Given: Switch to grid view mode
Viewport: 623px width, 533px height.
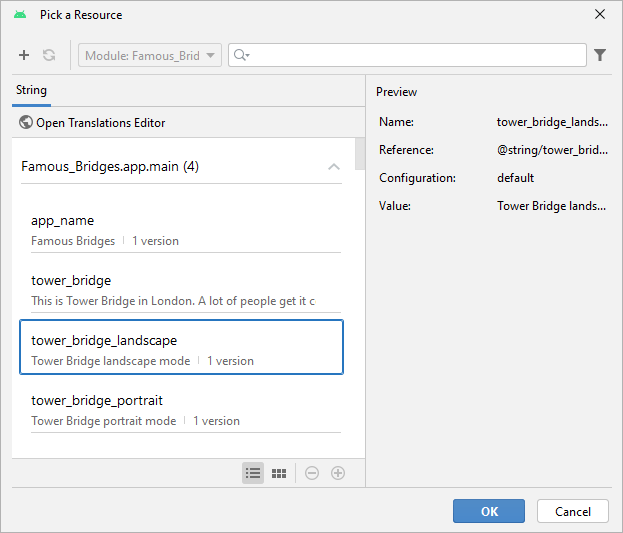Looking at the screenshot, I should pos(280,473).
